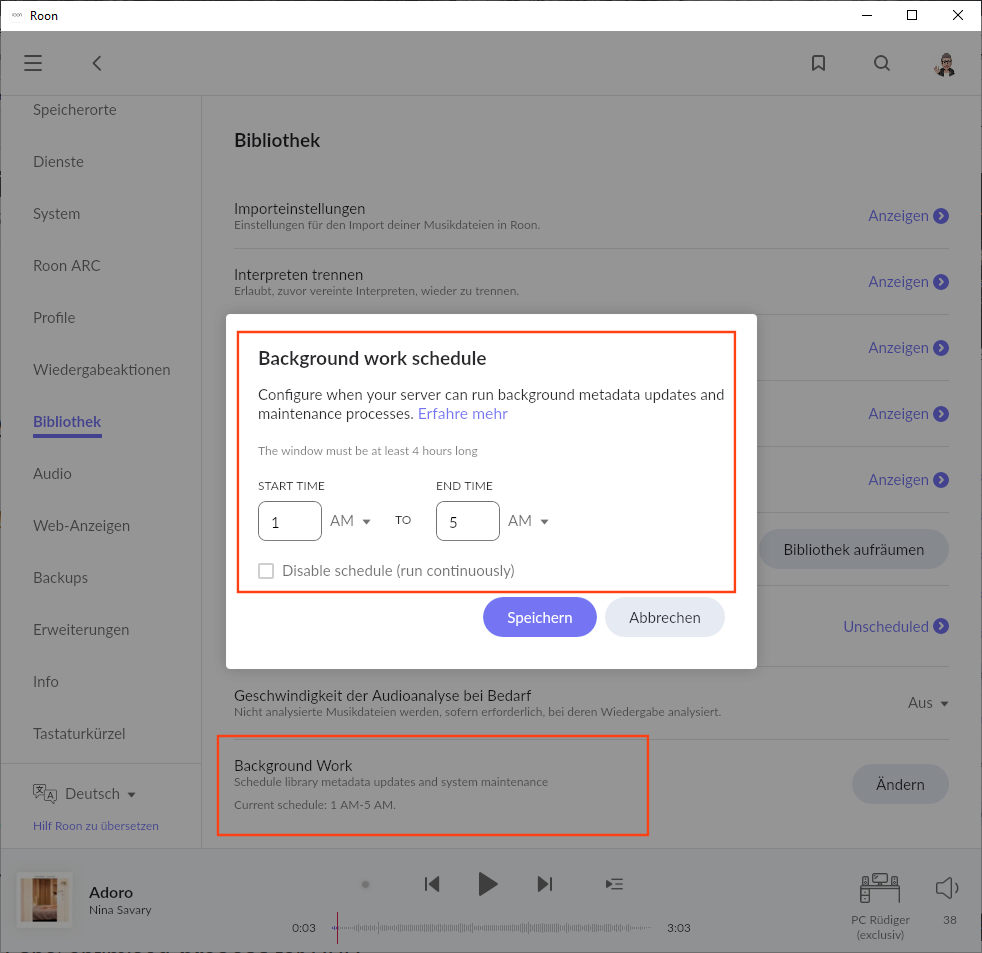Select Audio in settings sidebar
Viewport: 982px width, 953px height.
pyautogui.click(x=52, y=474)
